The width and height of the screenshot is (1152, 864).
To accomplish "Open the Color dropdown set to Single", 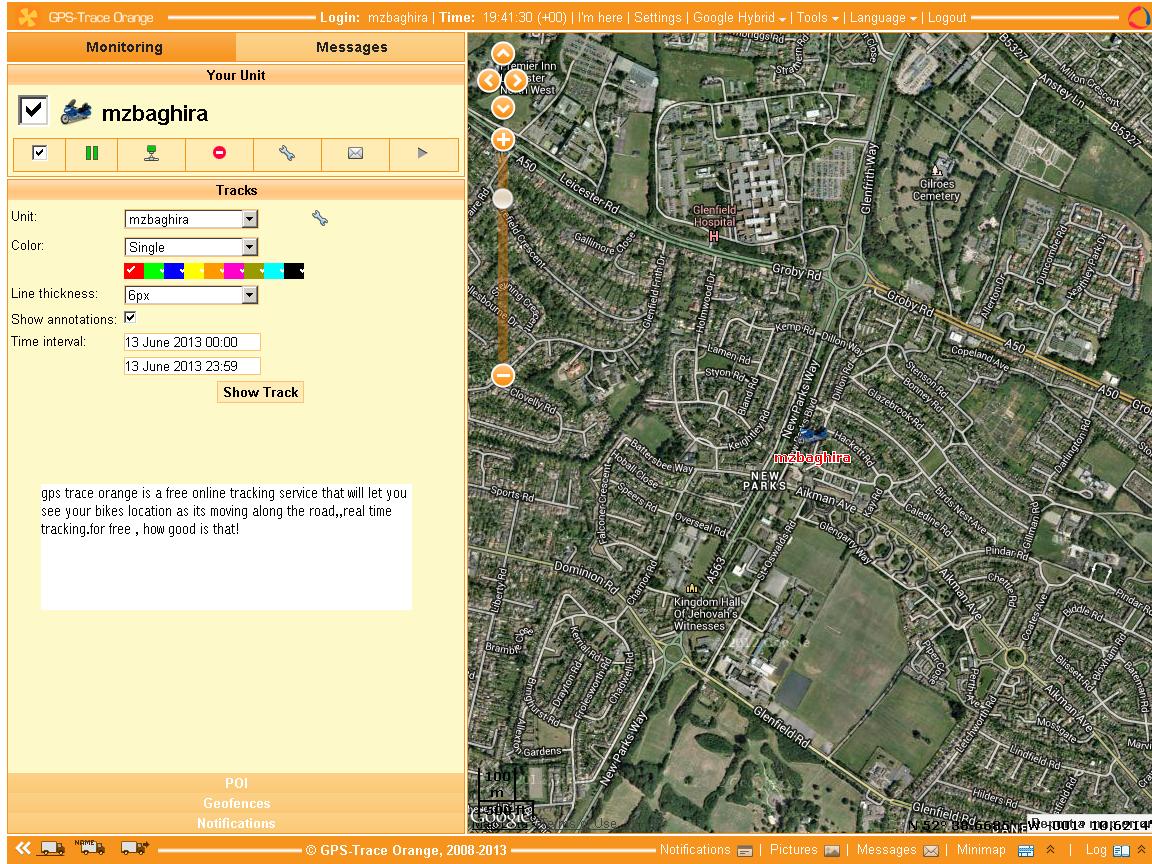I will pyautogui.click(x=191, y=247).
